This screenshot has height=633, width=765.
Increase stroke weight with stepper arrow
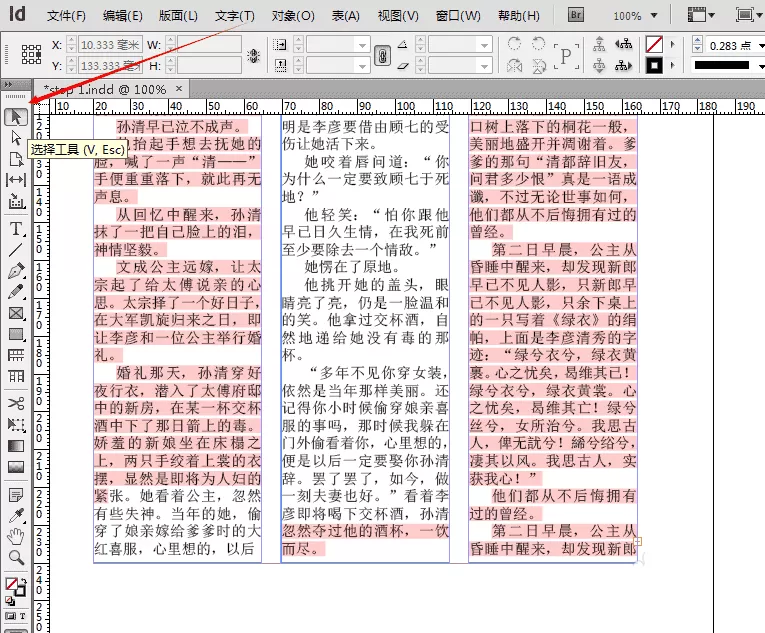pyautogui.click(x=697, y=41)
